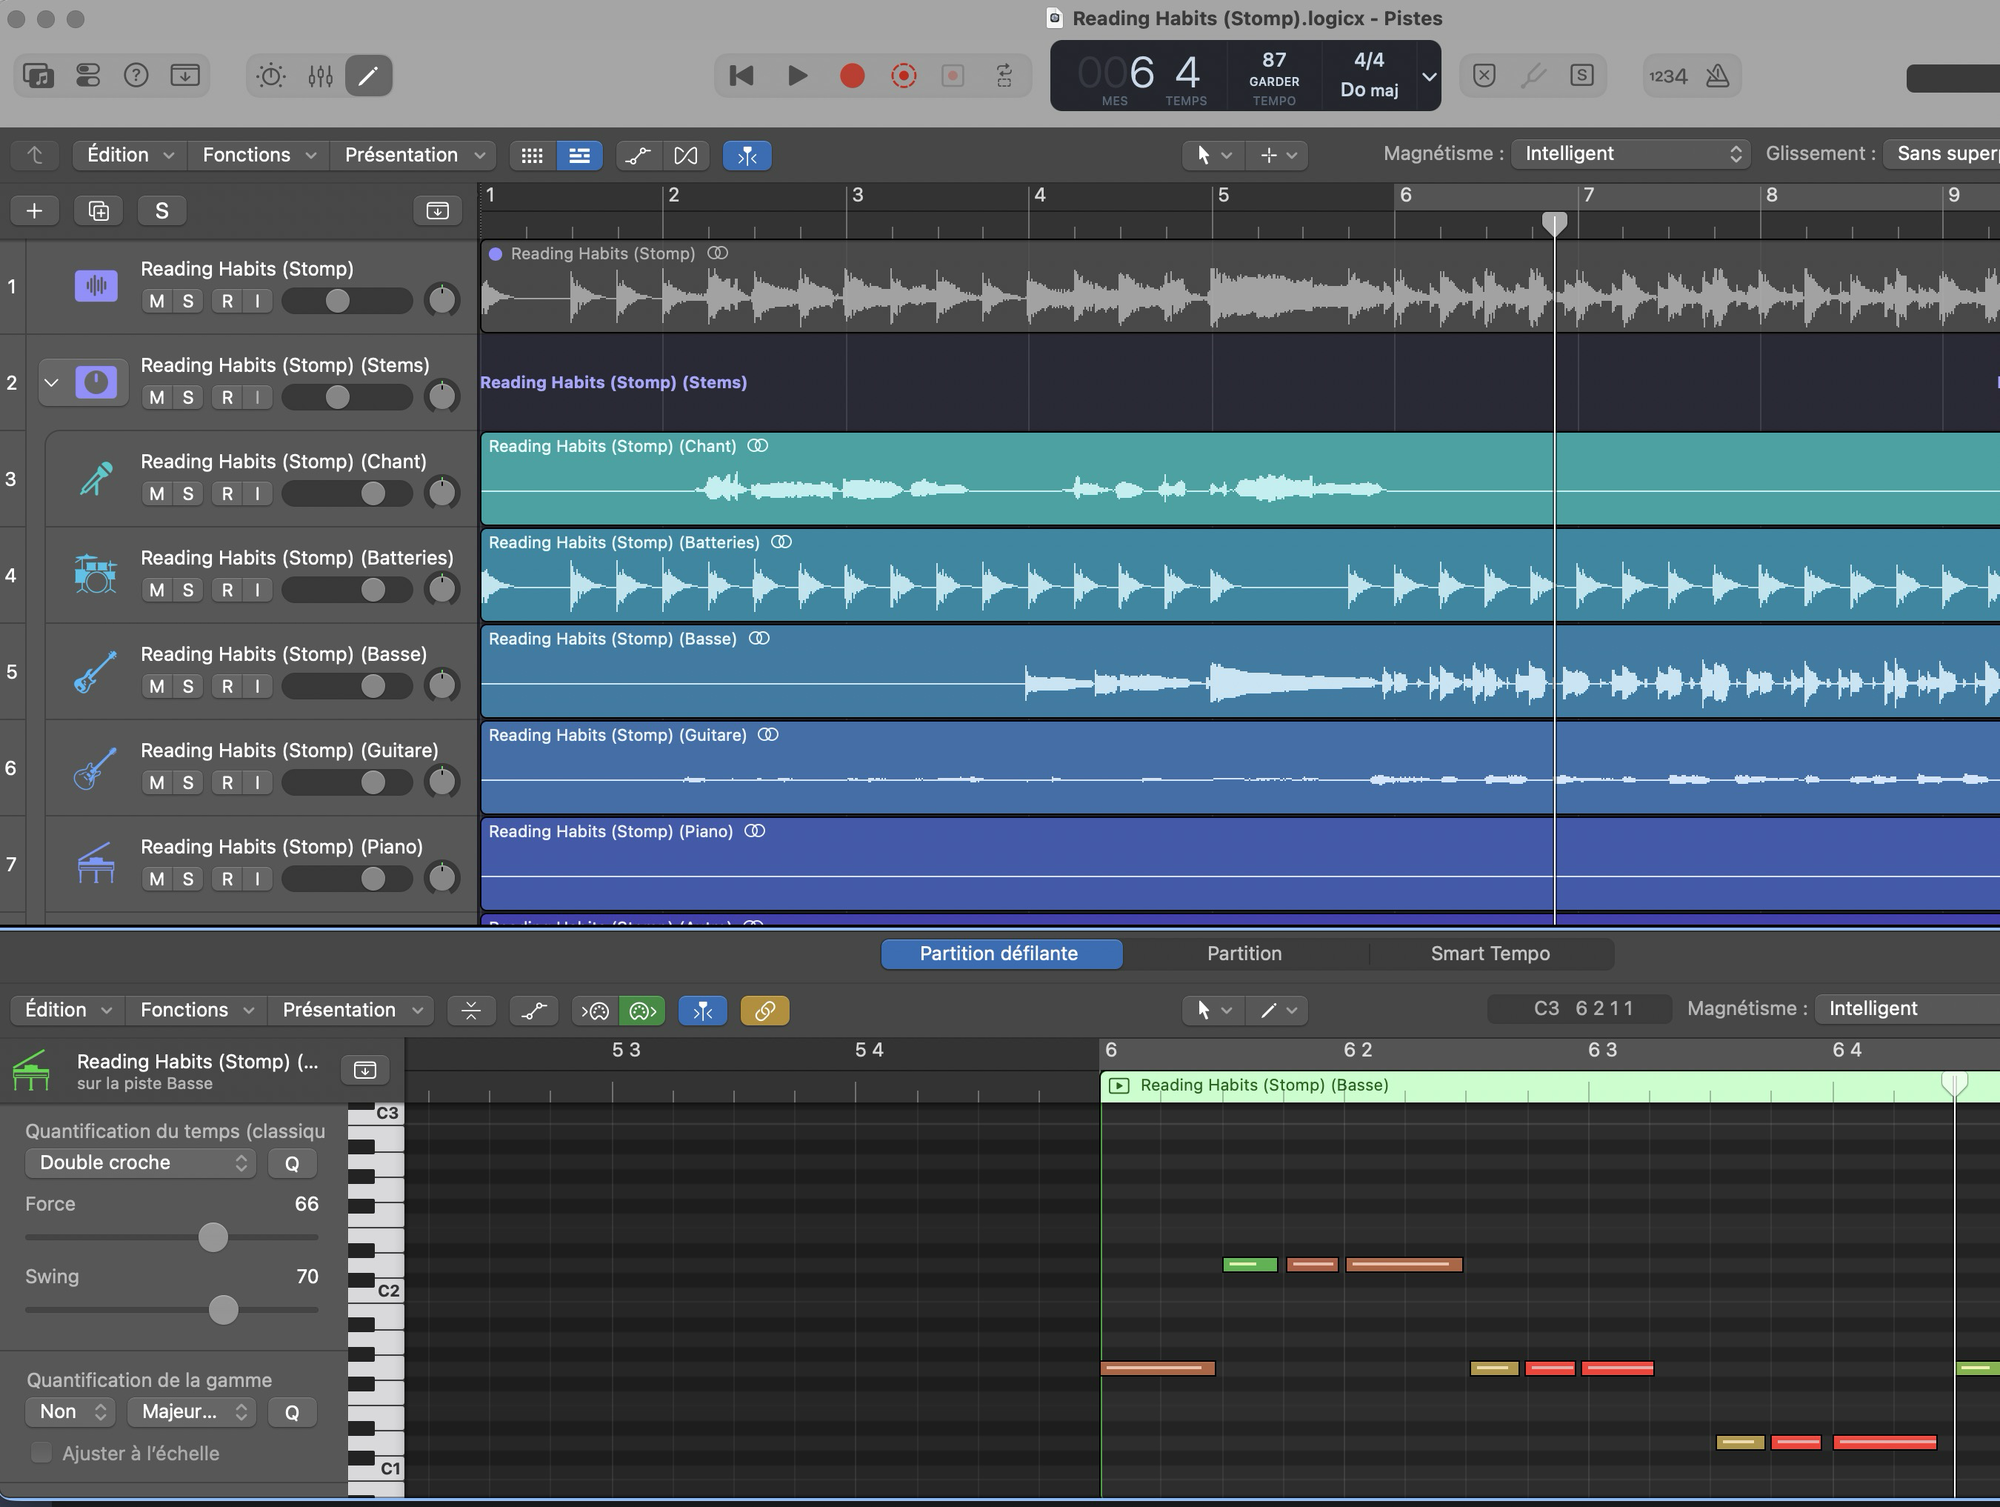2000x1507 pixels.
Task: Open the microphone icon of Chant track
Action: (x=96, y=478)
